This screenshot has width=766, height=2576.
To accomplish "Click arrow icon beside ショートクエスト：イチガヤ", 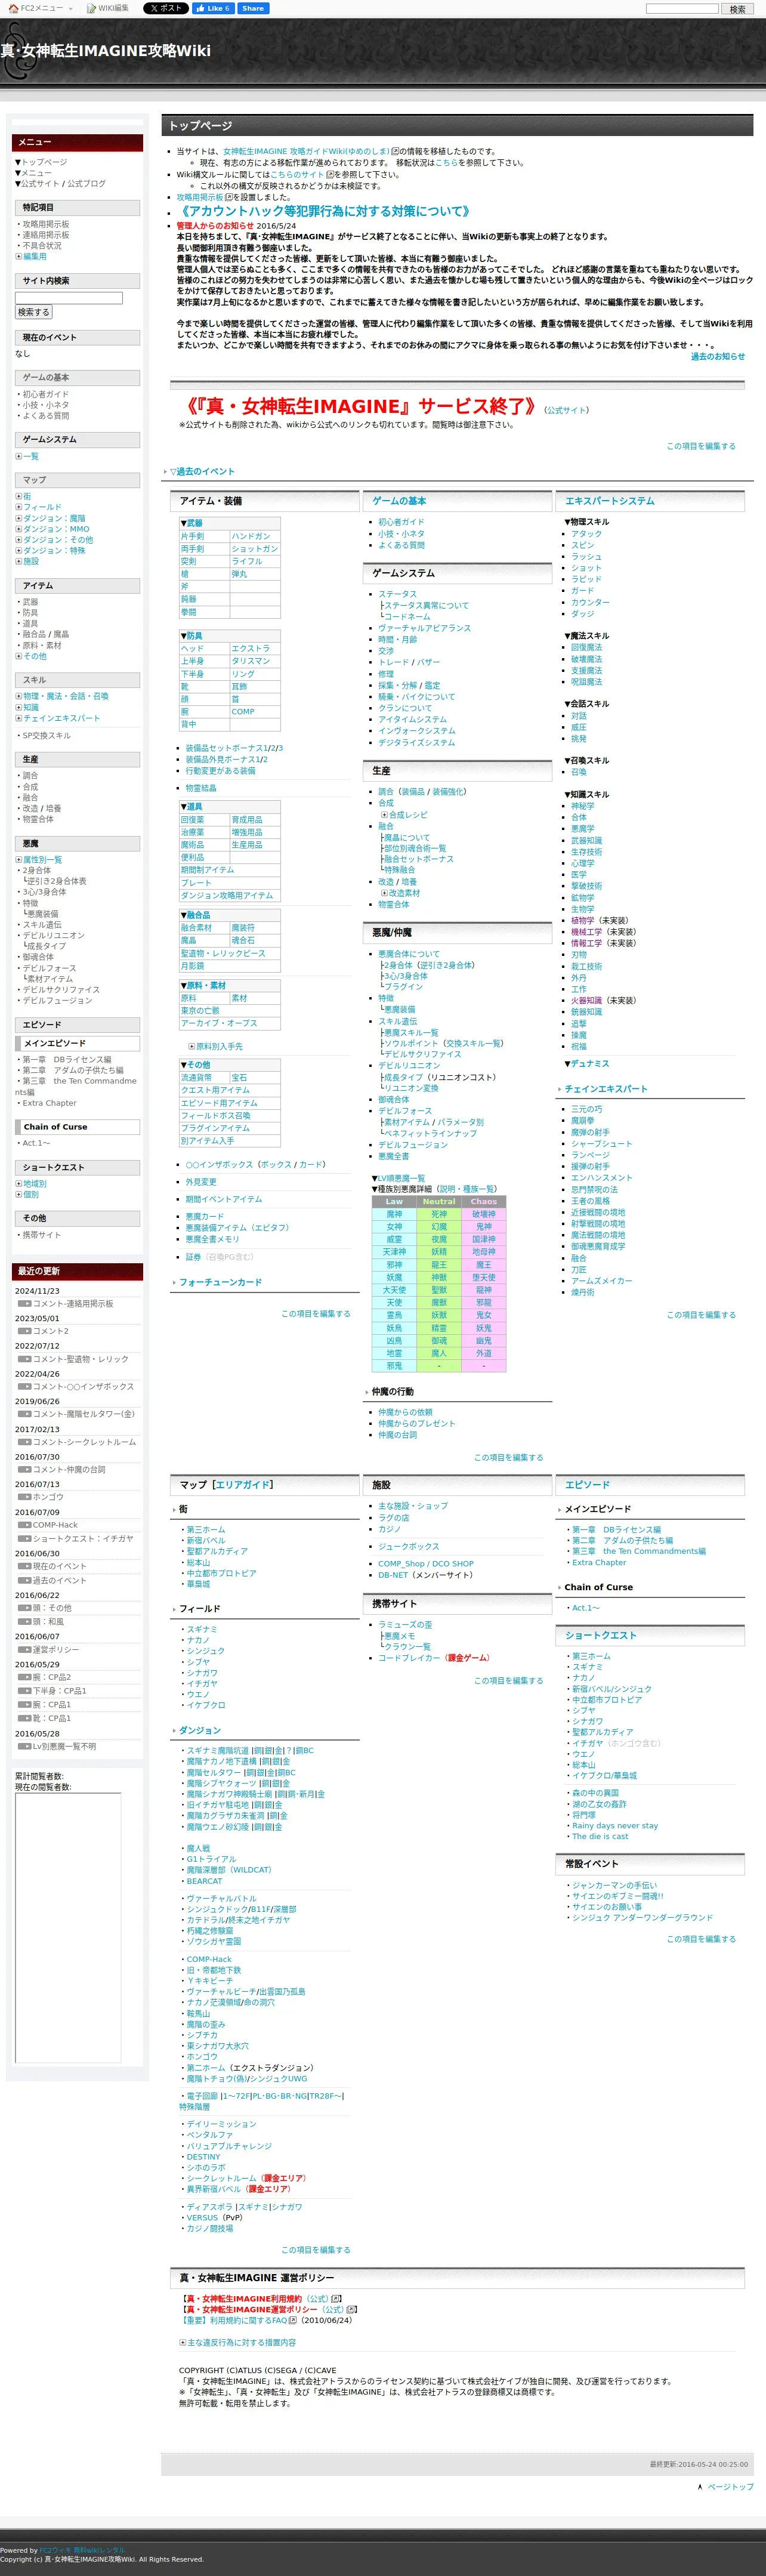I will coord(24,1538).
